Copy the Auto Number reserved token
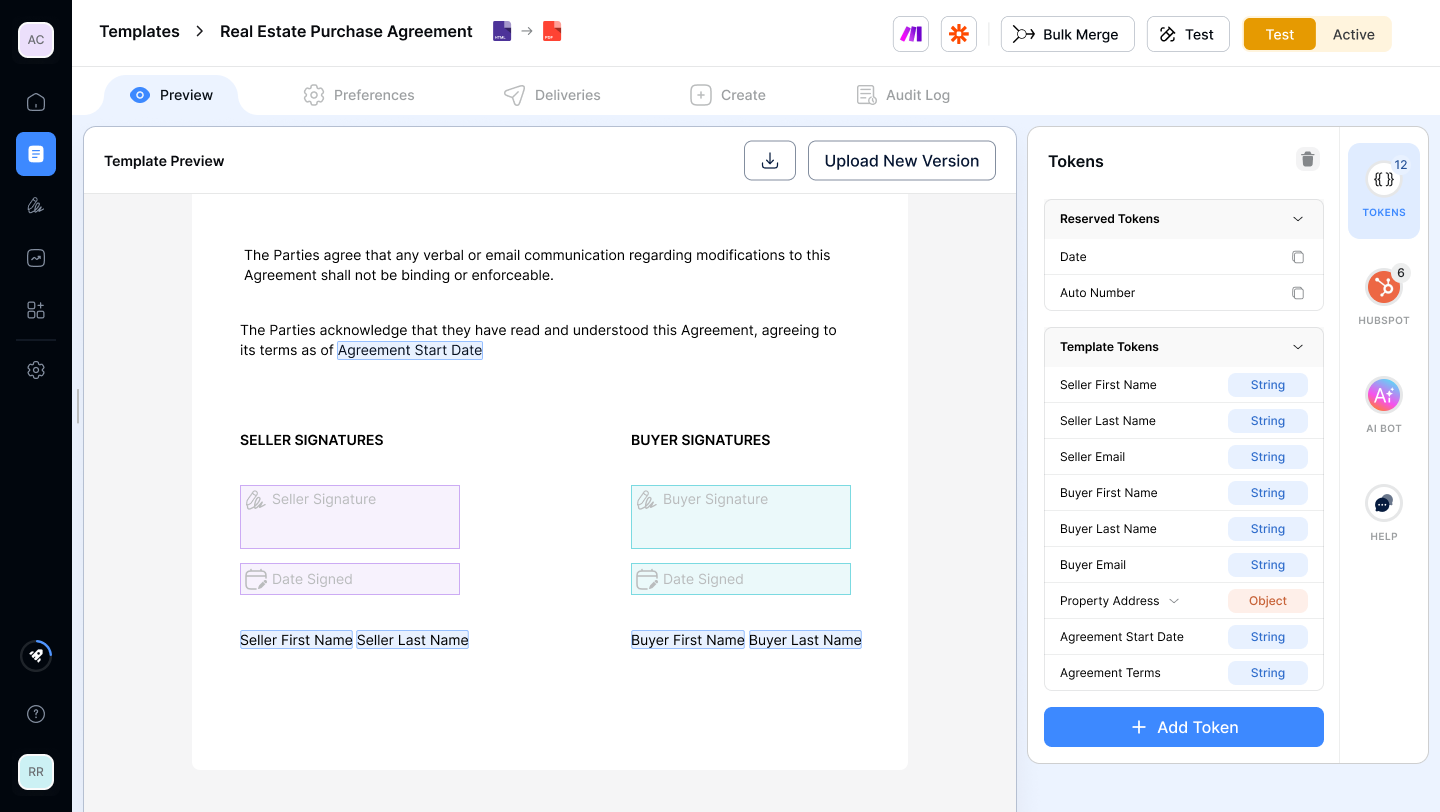Screen dimensions: 1440x812 click(1297, 292)
